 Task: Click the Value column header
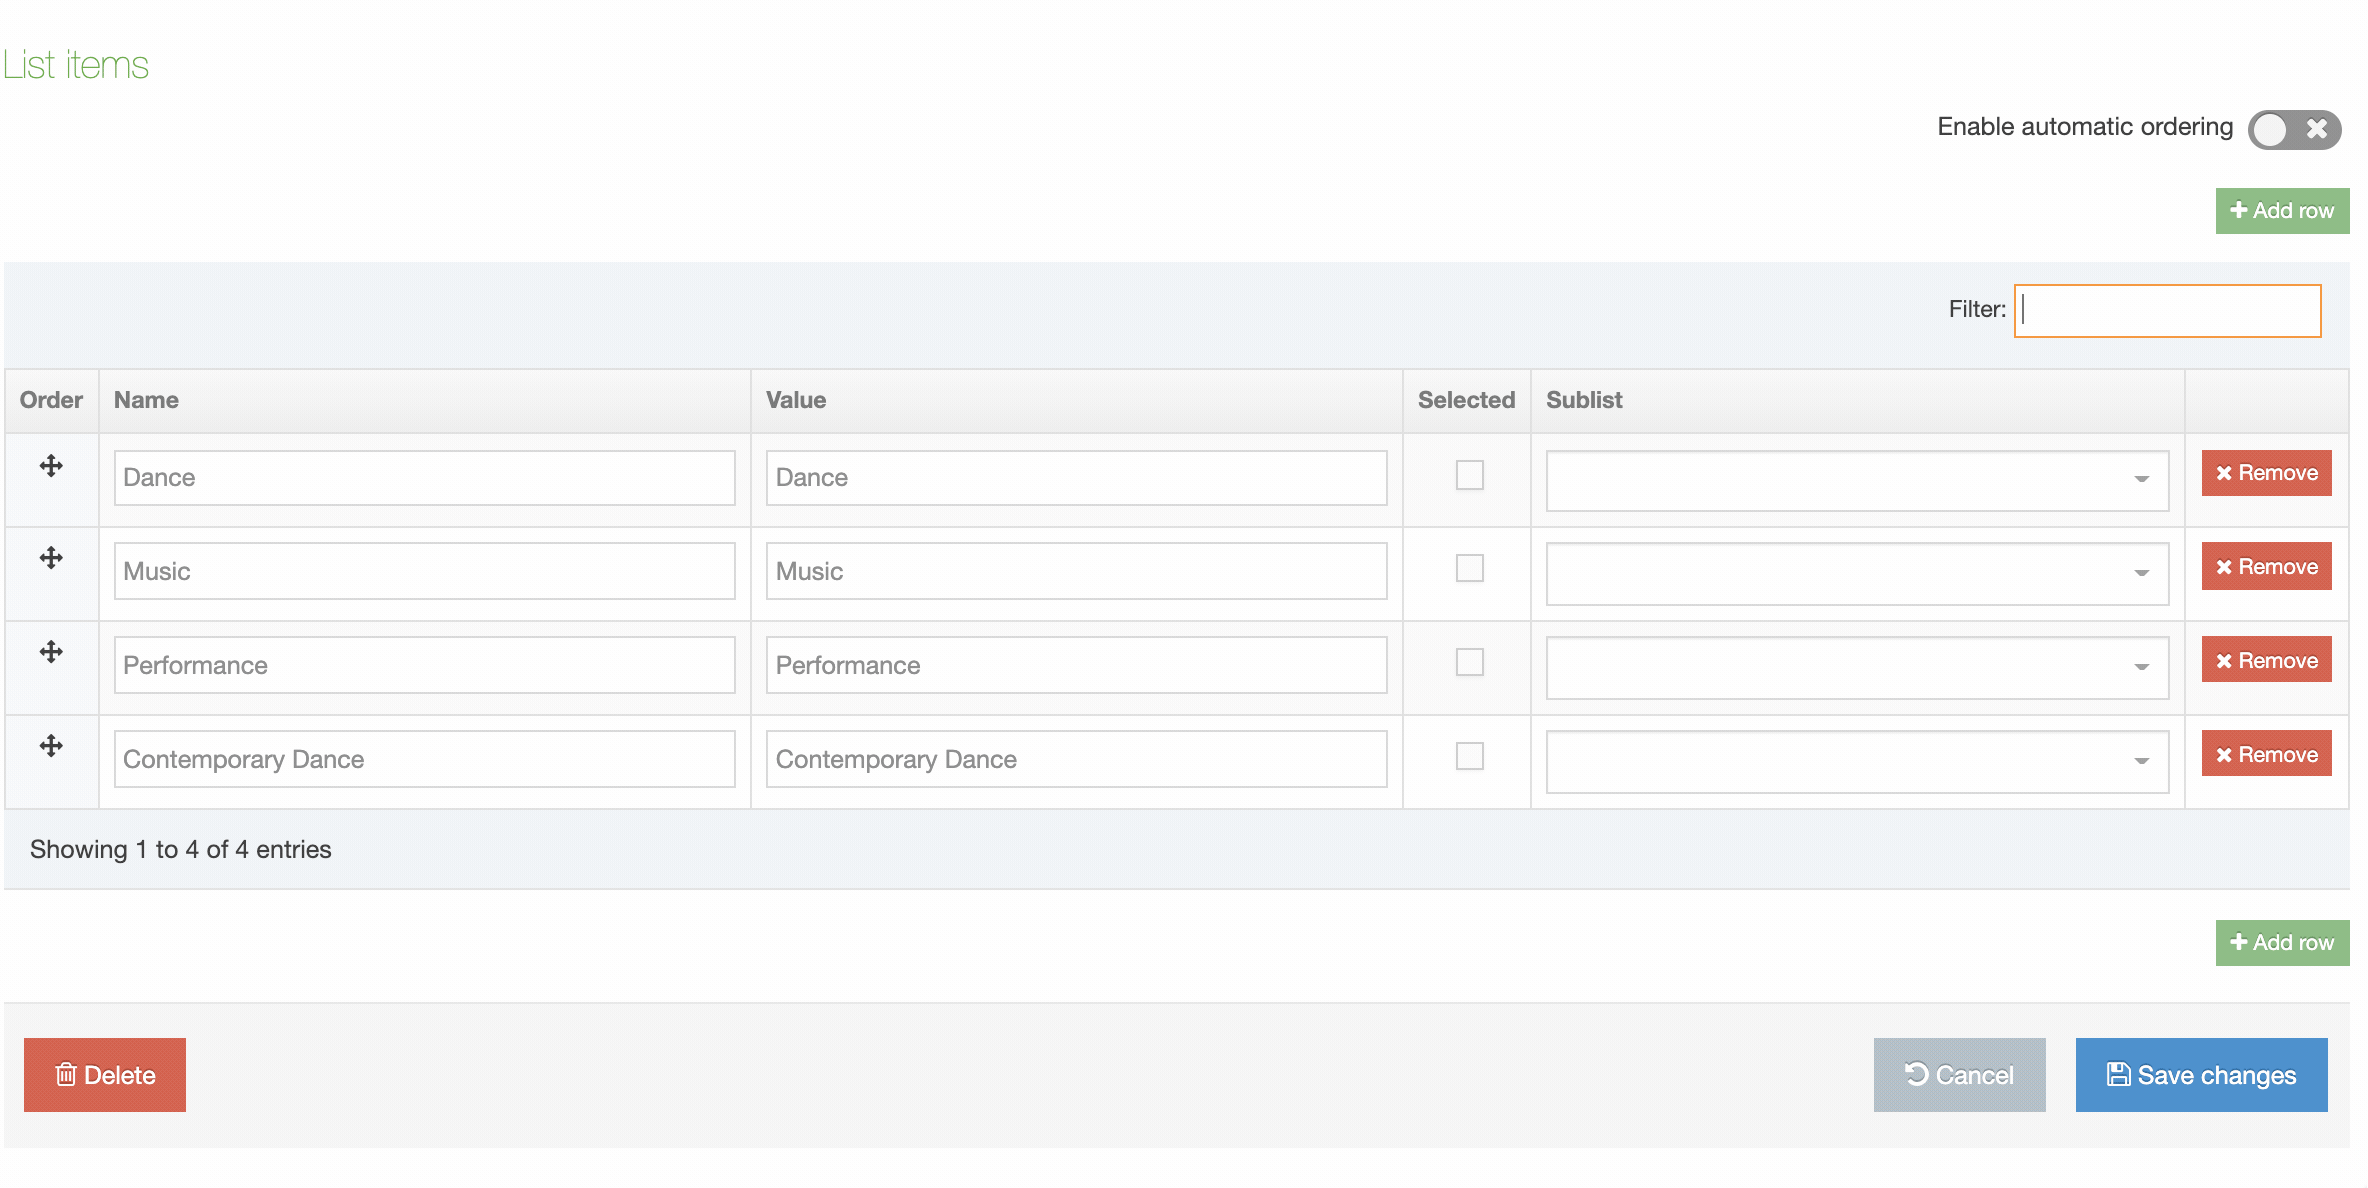[796, 400]
